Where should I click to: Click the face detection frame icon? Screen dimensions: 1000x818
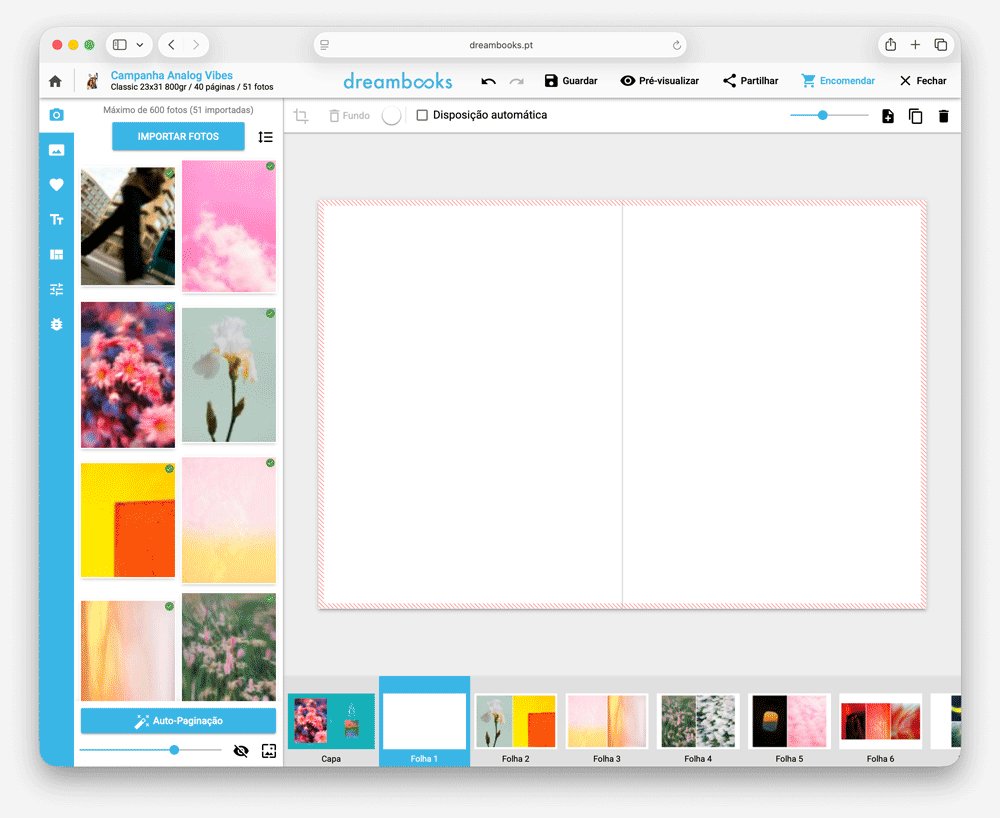click(x=269, y=750)
